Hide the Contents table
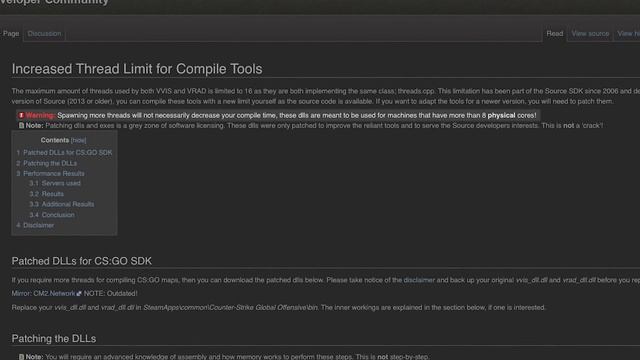Viewport: 640px width, 360px height. click(x=78, y=140)
